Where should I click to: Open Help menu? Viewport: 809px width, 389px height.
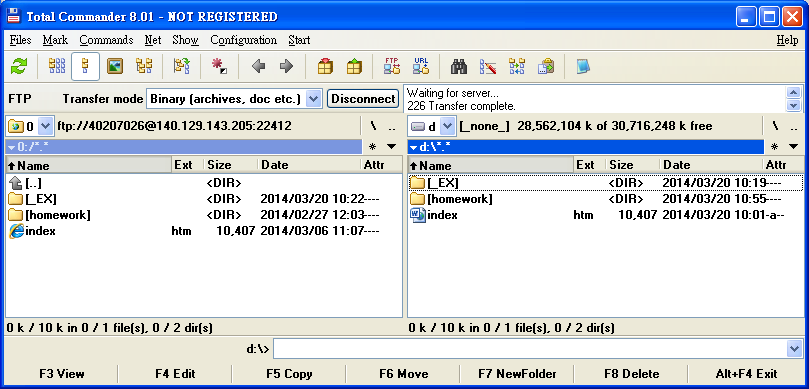pyautogui.click(x=787, y=40)
